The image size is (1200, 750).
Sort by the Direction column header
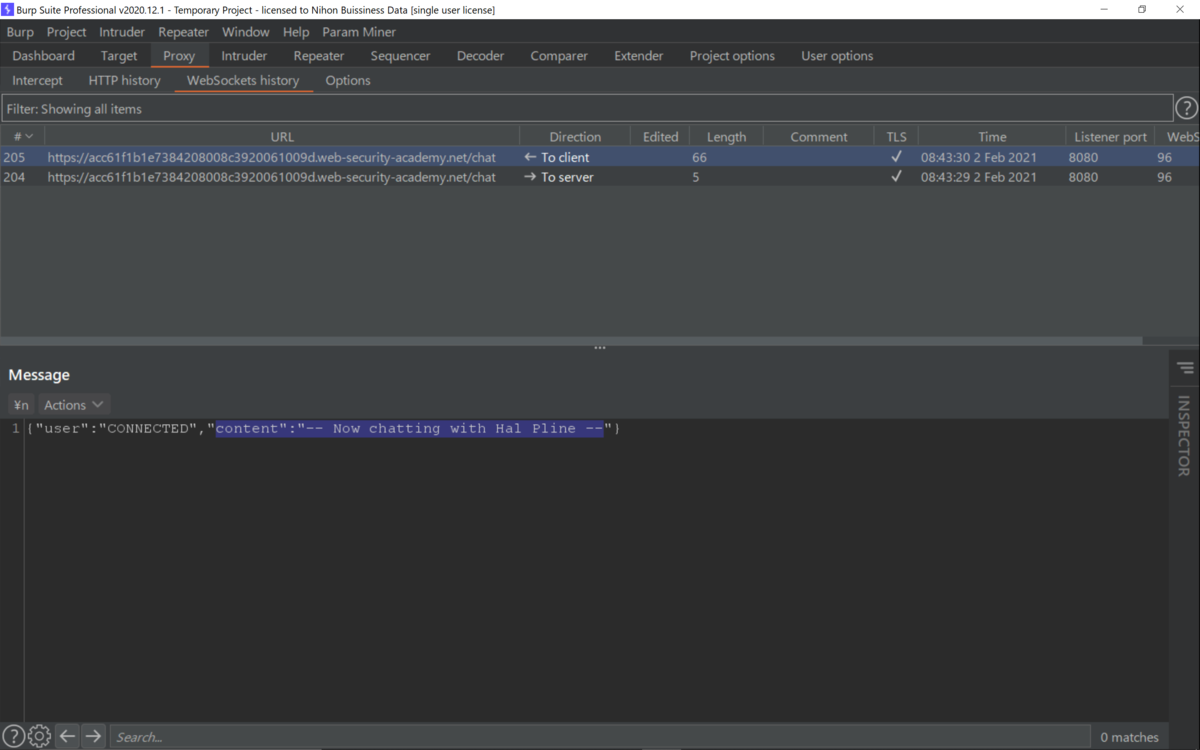click(575, 137)
